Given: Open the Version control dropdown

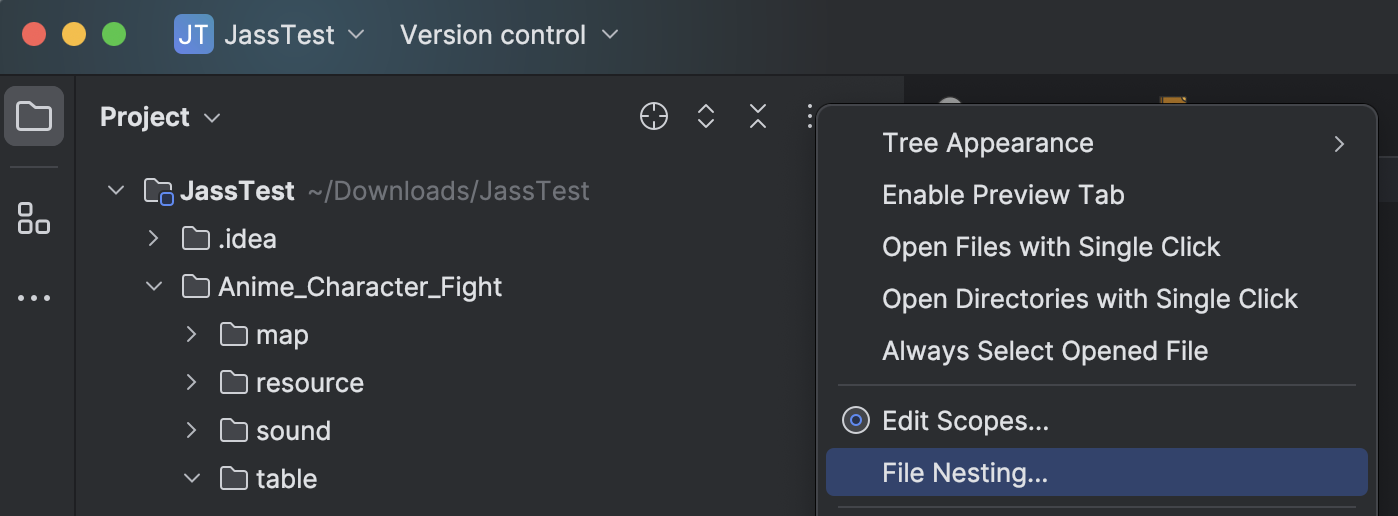Looking at the screenshot, I should [x=509, y=35].
